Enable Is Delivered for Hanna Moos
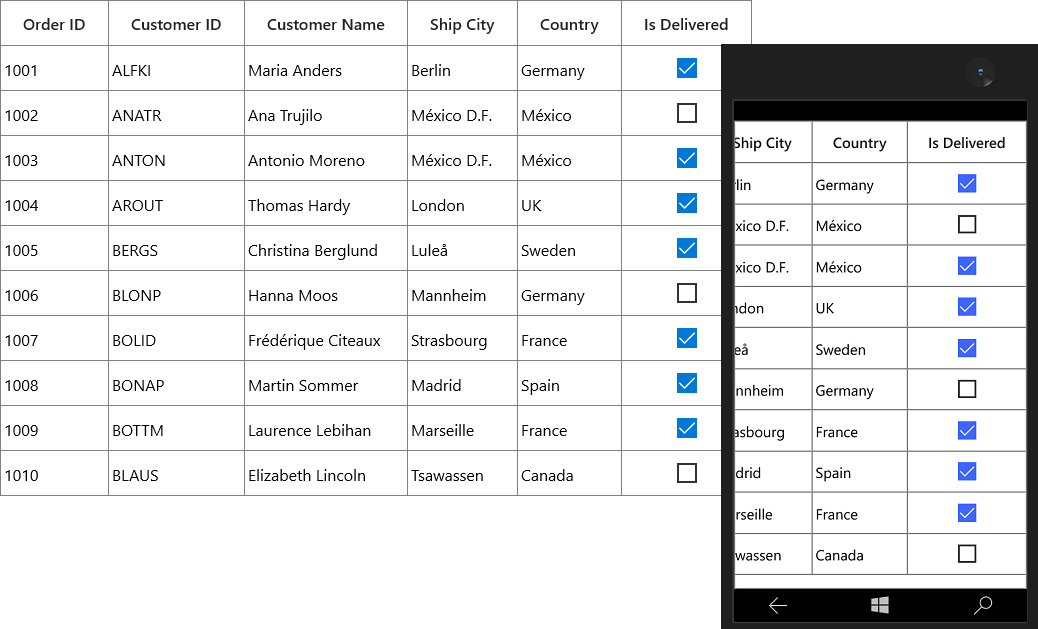 (x=686, y=294)
